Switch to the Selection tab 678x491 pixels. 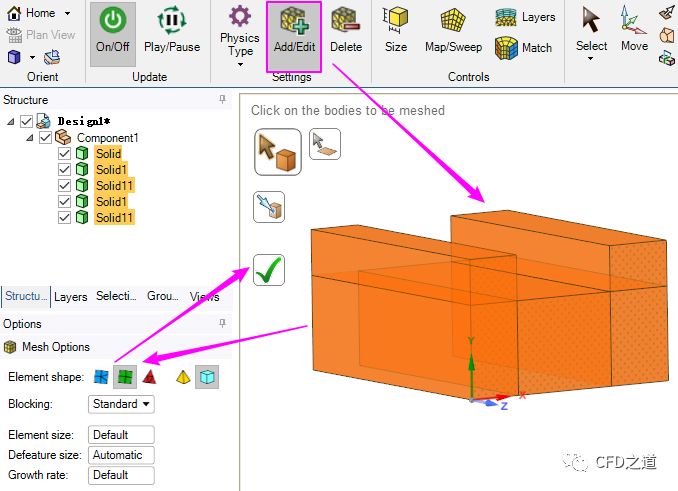tap(116, 296)
